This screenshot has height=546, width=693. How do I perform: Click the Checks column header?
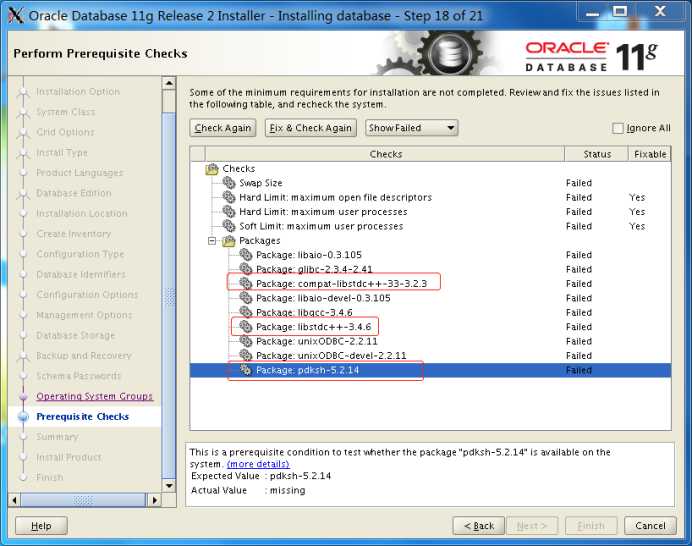pyautogui.click(x=385, y=154)
